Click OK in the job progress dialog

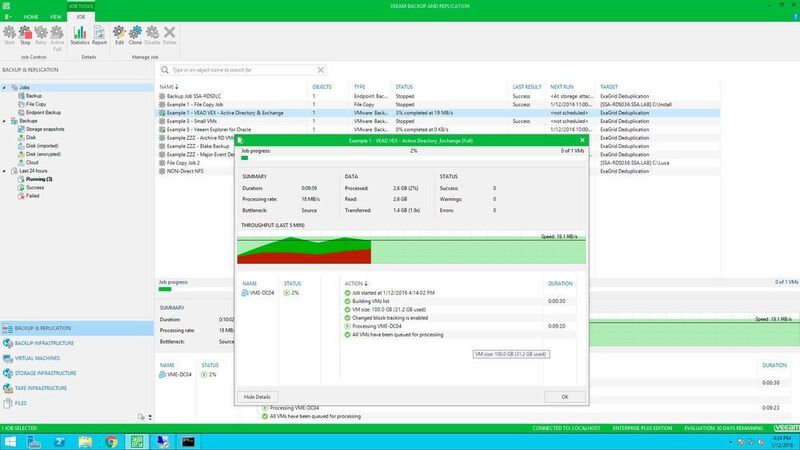[565, 396]
